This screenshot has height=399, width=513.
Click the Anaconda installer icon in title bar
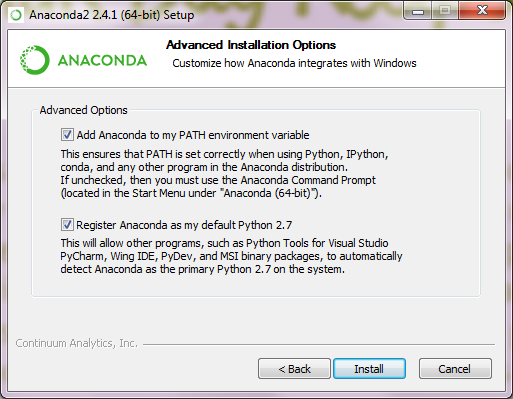pos(16,15)
